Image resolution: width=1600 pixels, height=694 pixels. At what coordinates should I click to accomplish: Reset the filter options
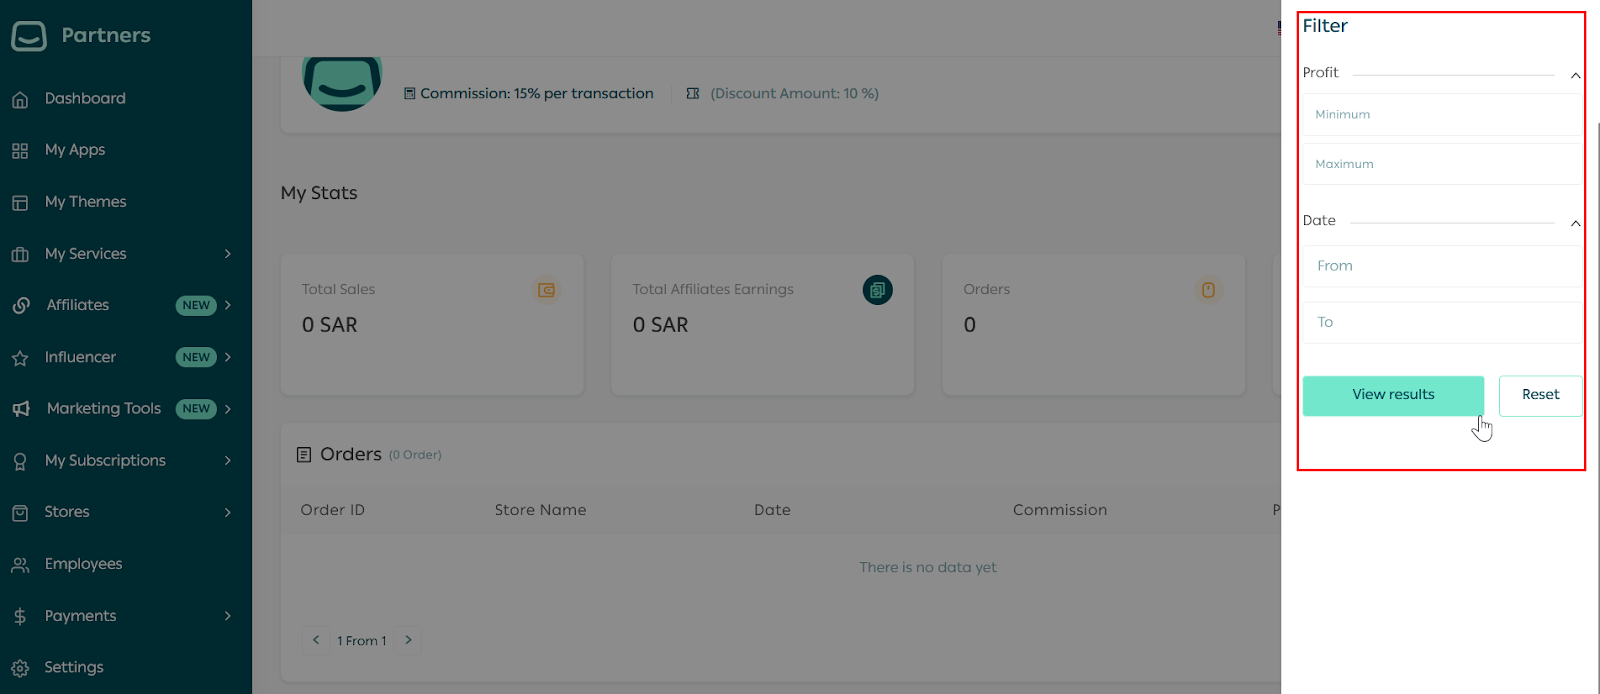pos(1540,395)
